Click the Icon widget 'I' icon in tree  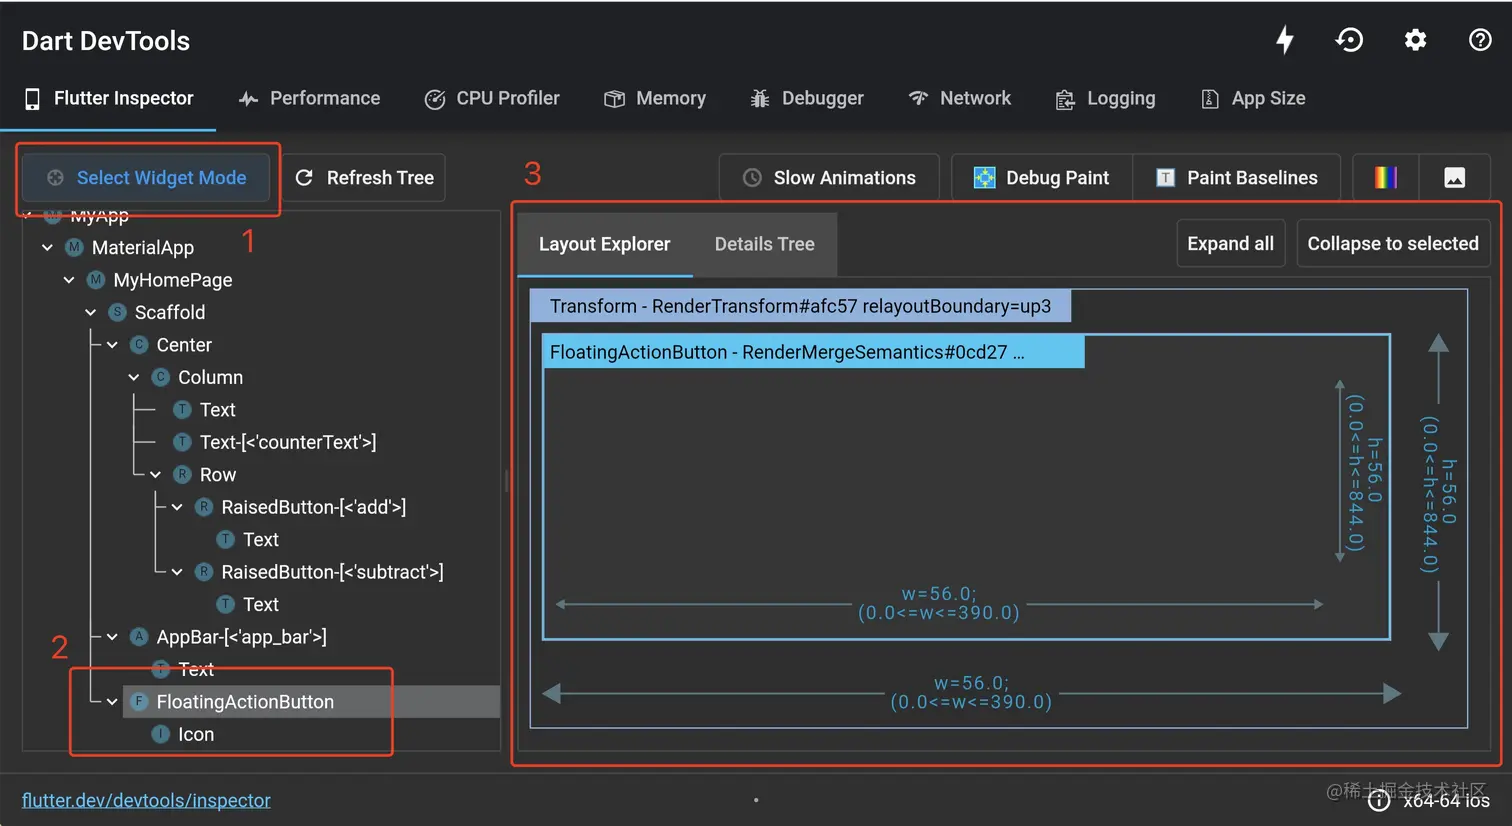160,734
